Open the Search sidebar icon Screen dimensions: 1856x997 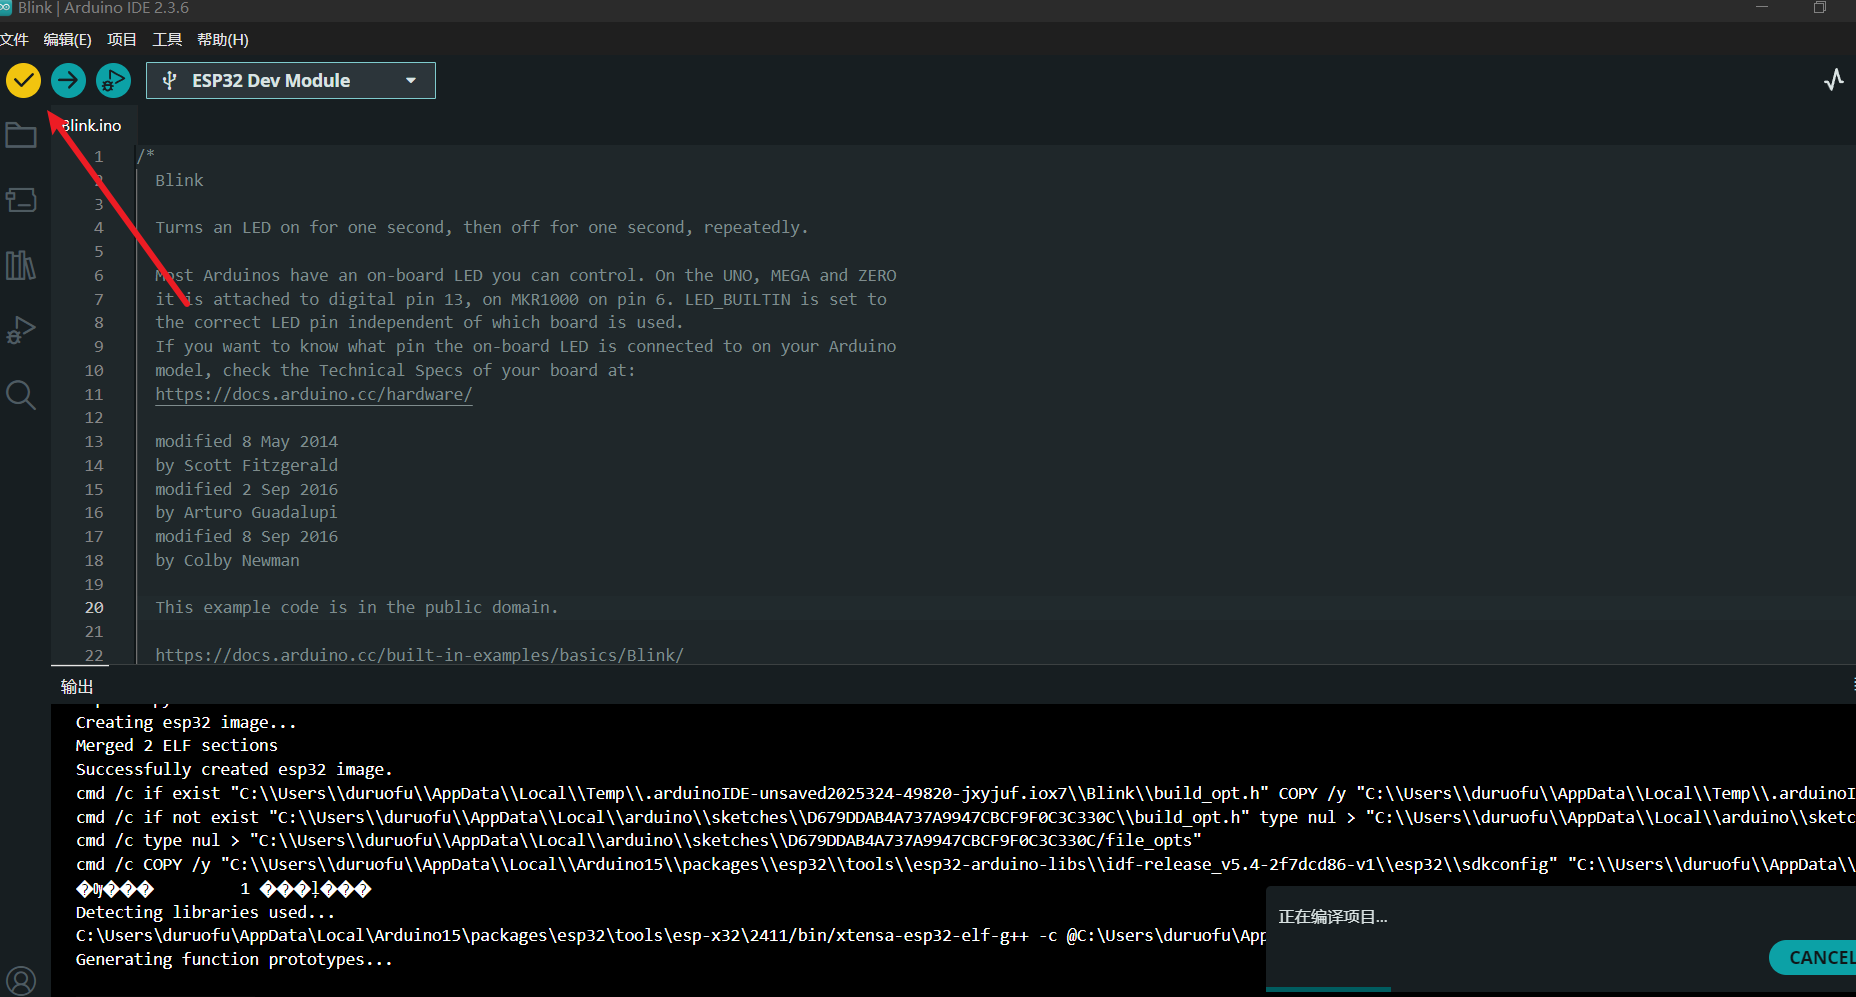pos(21,395)
